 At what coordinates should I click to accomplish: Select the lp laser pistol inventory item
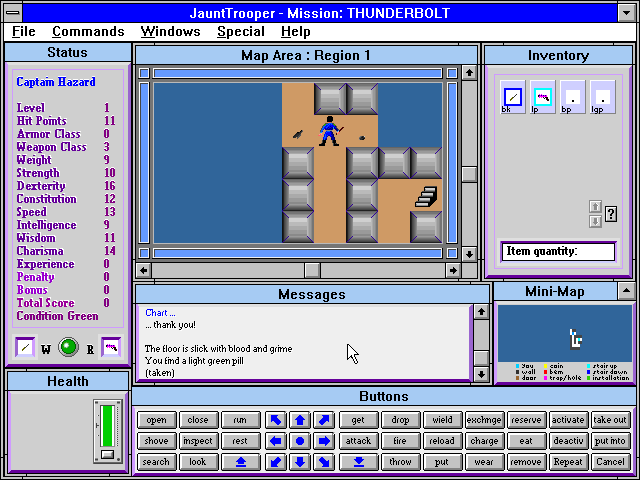(543, 97)
